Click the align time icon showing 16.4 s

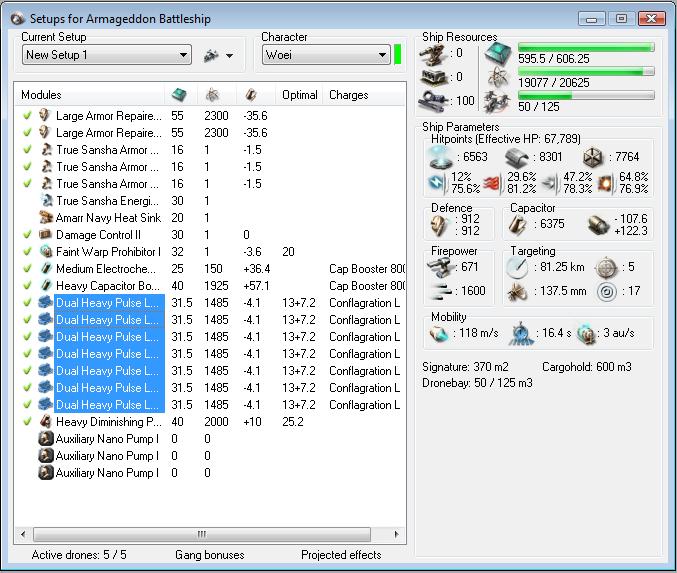[x=521, y=333]
